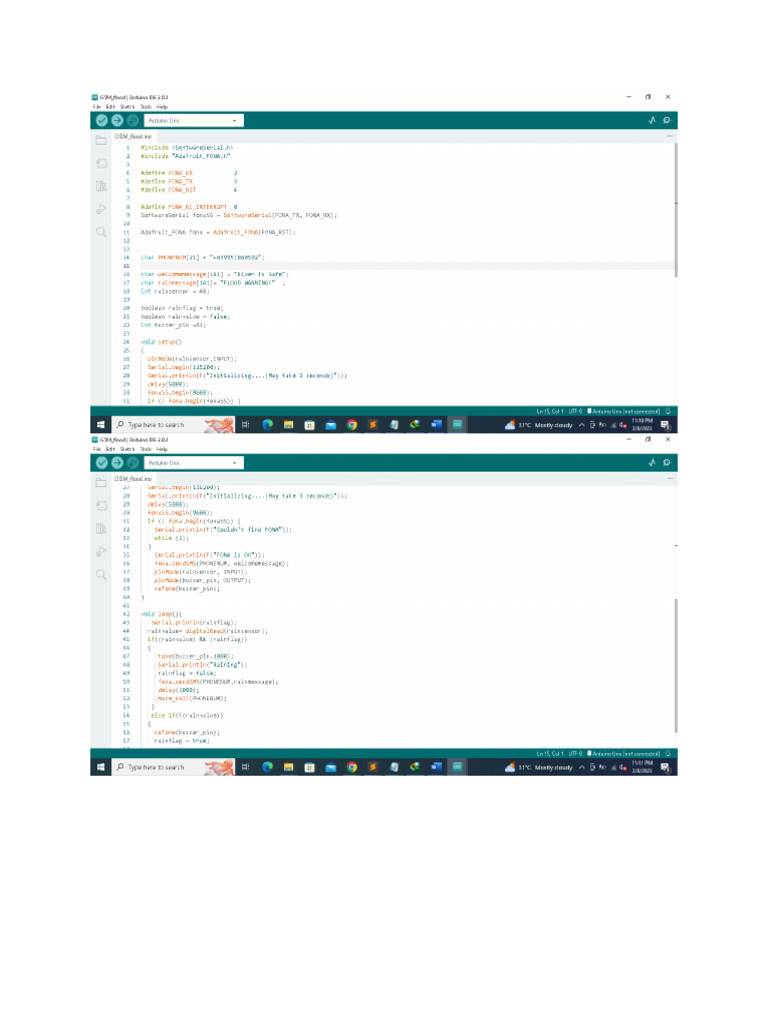Select GSM_flood.ino tab in lower editor
768x1024 pixels.
133,478
